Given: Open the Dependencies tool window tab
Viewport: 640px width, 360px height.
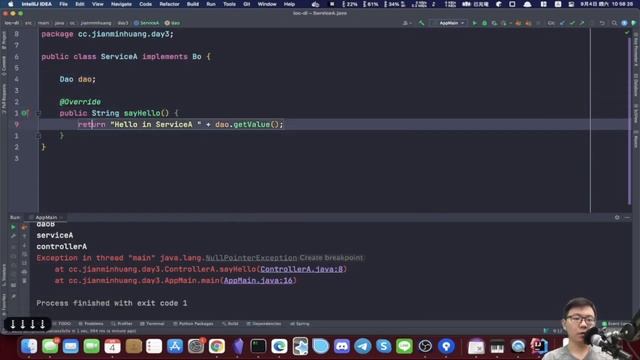Looking at the screenshot, I should [x=264, y=324].
